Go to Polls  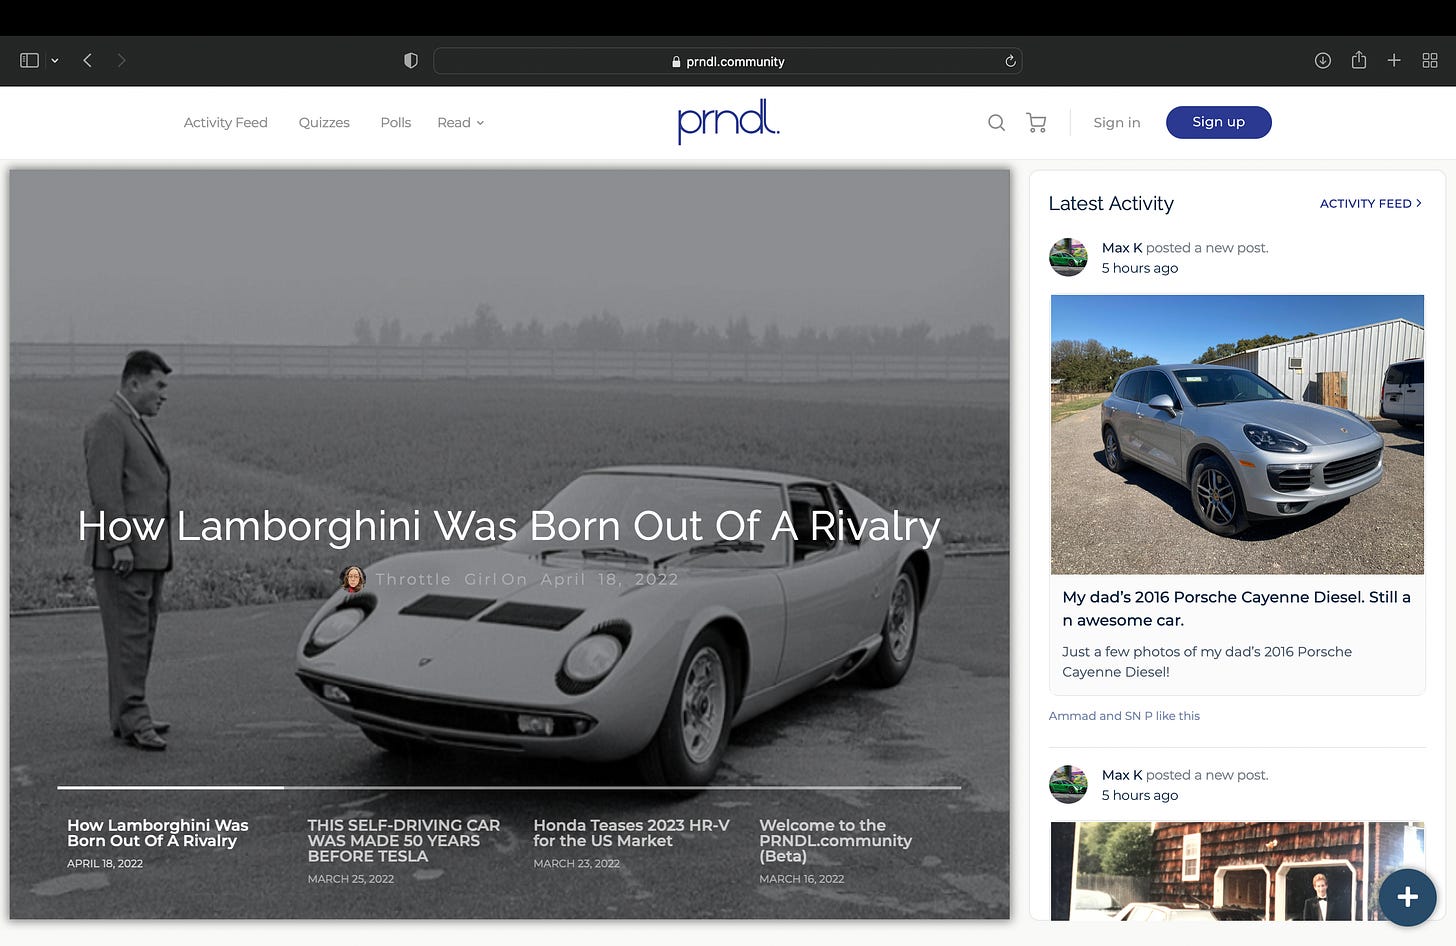tap(396, 123)
